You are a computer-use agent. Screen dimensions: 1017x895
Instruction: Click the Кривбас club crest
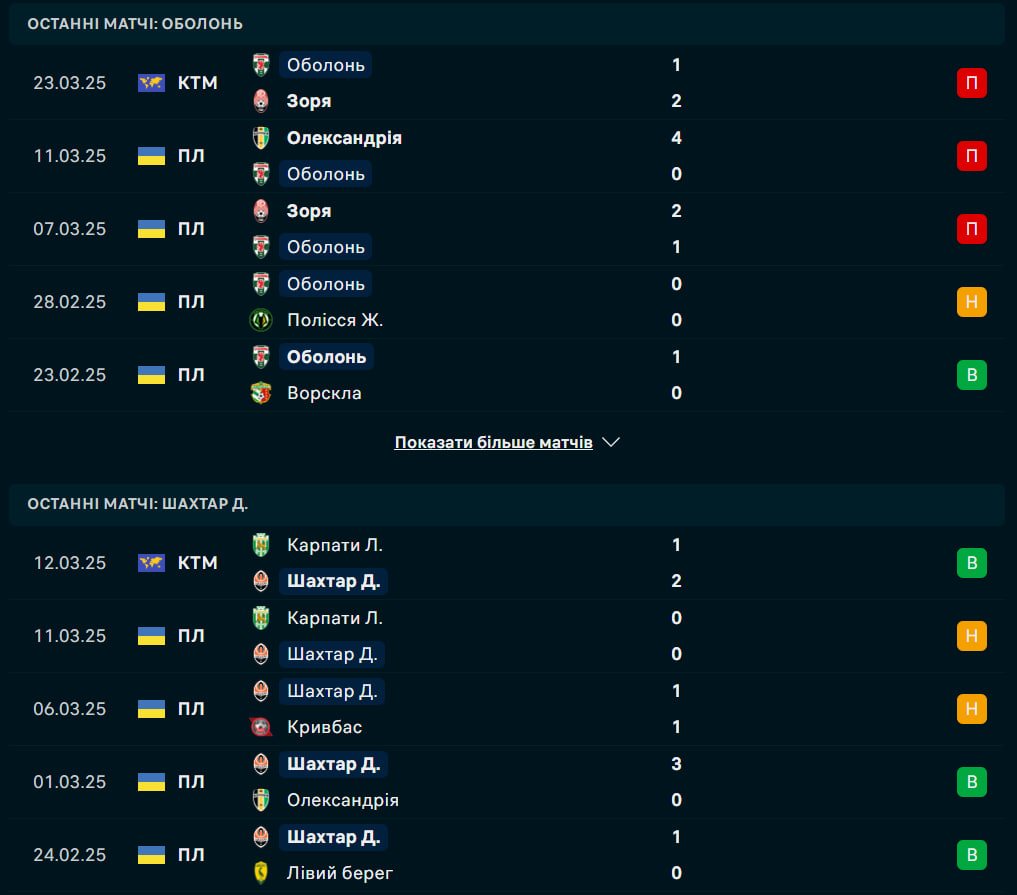[x=261, y=727]
